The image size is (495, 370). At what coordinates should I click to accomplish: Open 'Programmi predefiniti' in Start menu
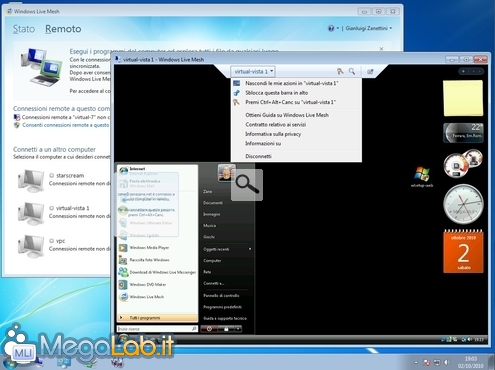222,307
